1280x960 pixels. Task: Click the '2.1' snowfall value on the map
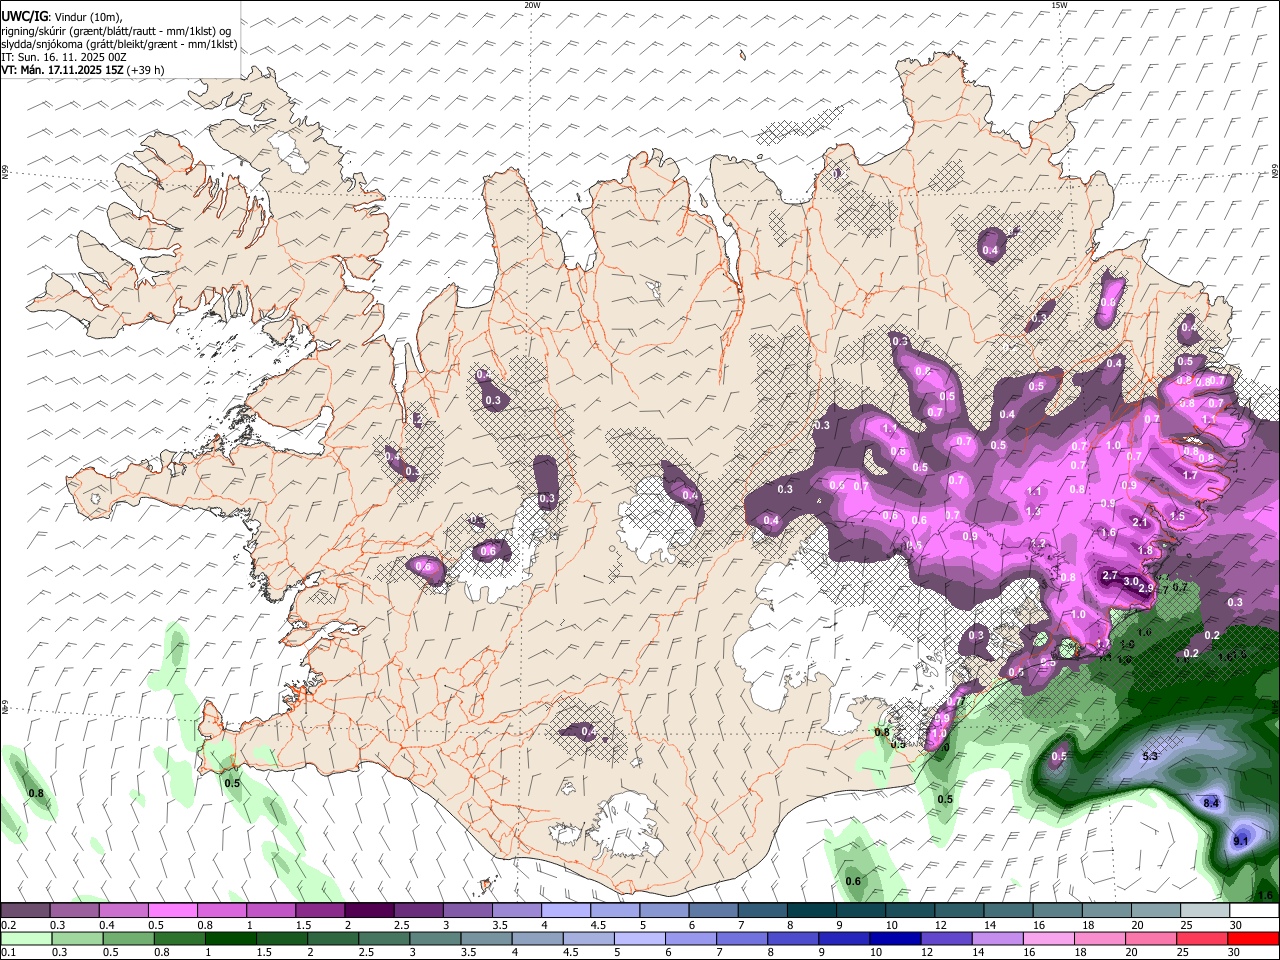click(x=1140, y=523)
